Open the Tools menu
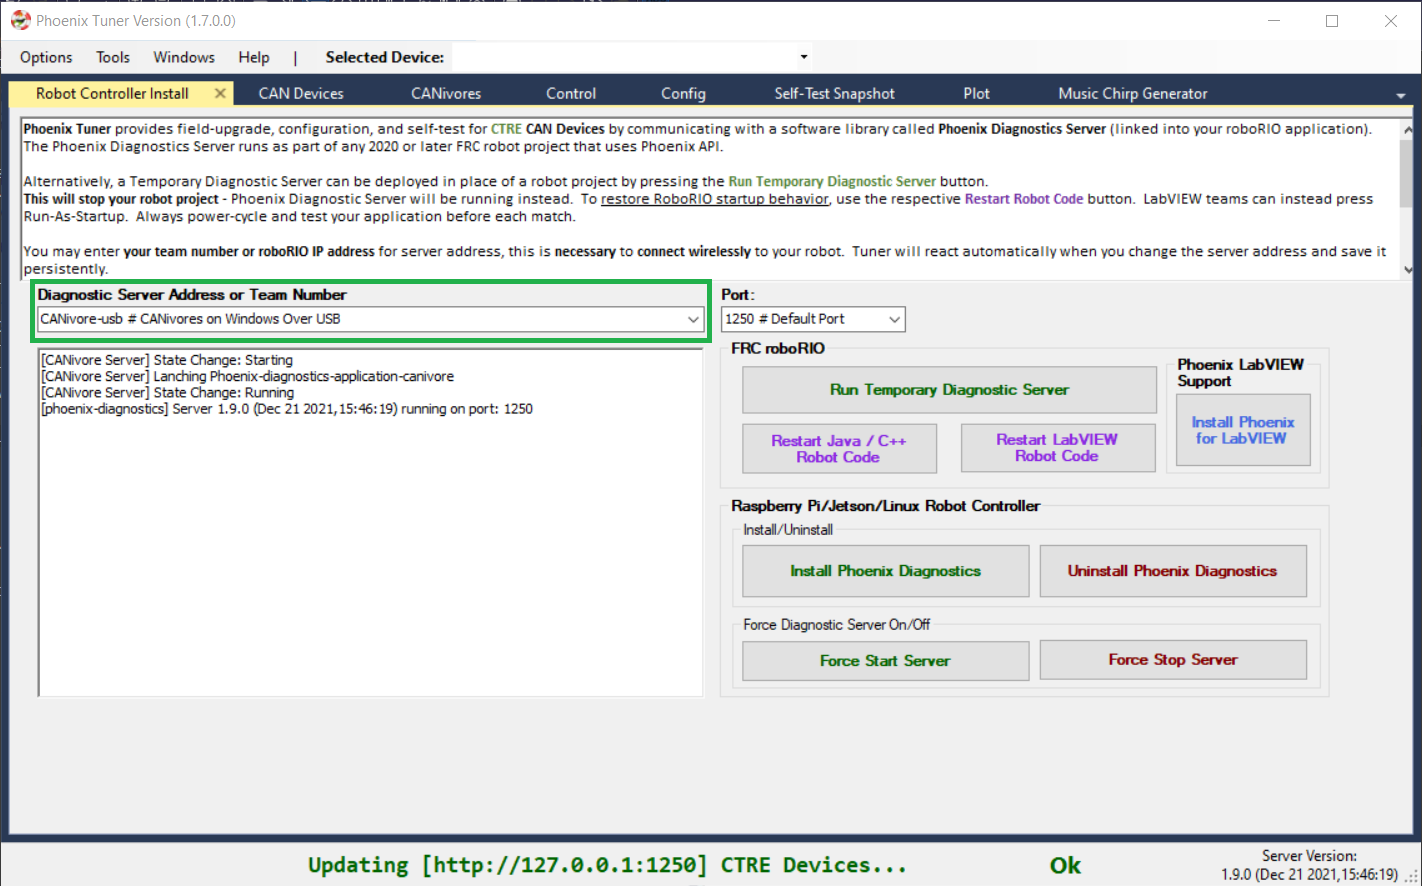The width and height of the screenshot is (1422, 886). pos(113,57)
